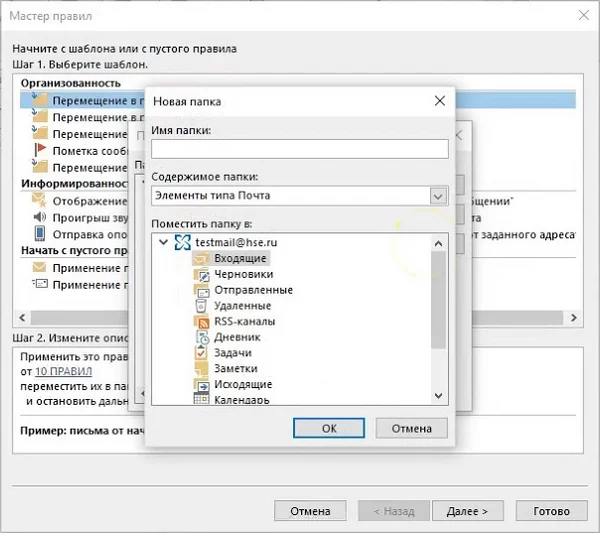Click the Черновики drafts folder icon
Image resolution: width=600 pixels, height=533 pixels.
(x=200, y=274)
